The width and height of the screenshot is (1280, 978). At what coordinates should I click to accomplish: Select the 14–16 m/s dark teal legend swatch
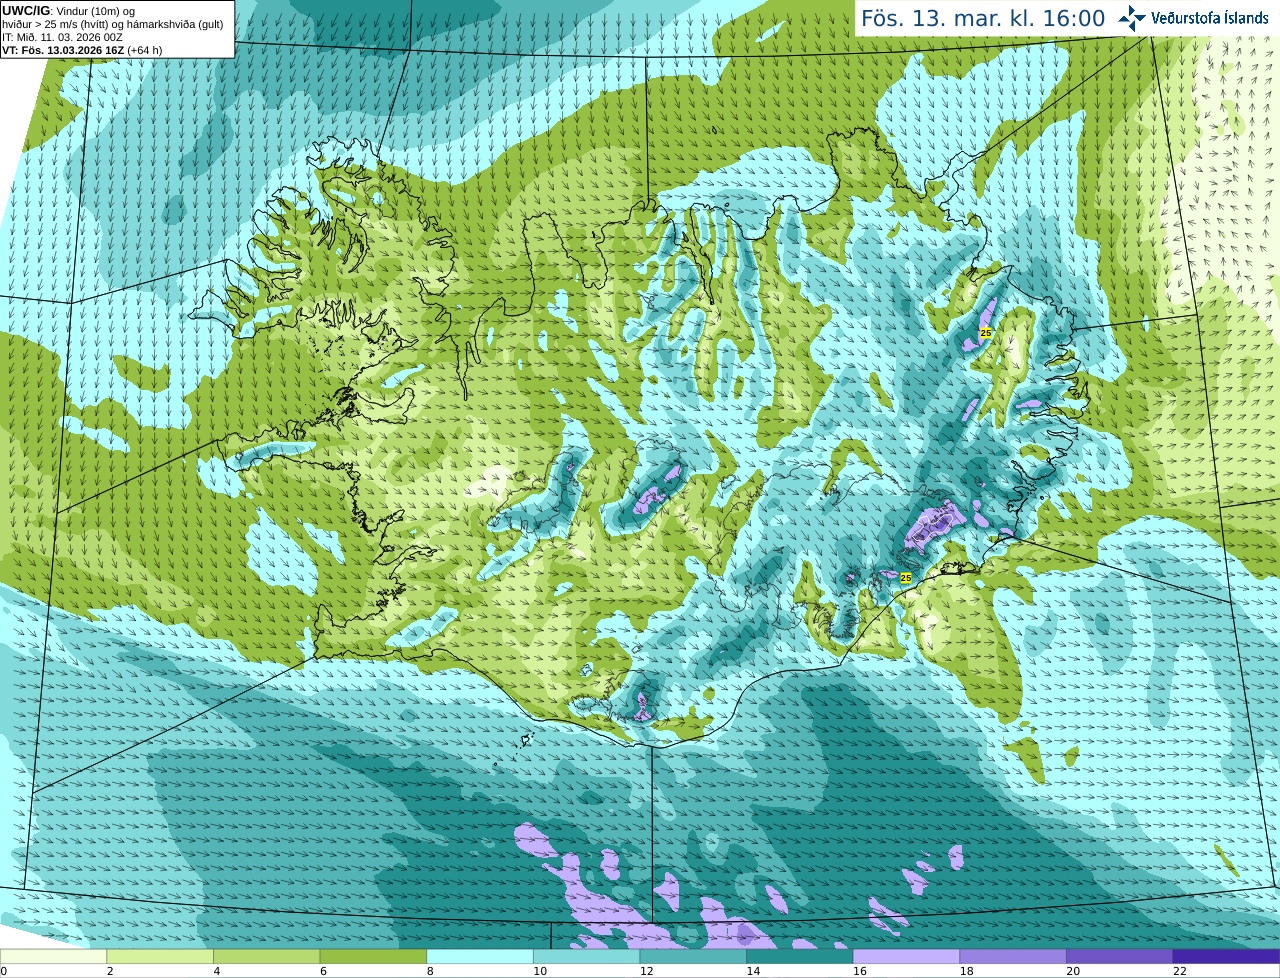800,956
